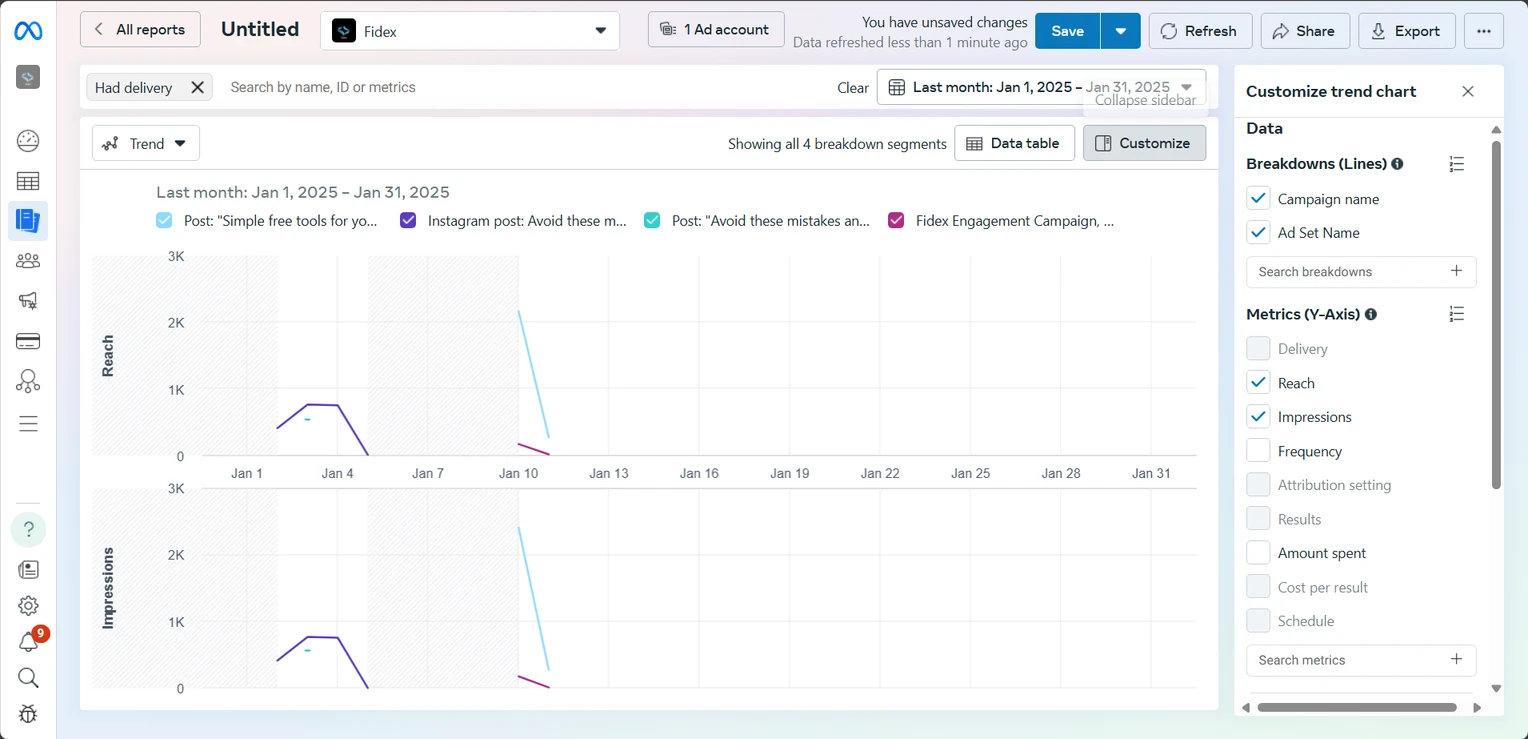
Task: Click the Save button
Action: click(x=1067, y=31)
